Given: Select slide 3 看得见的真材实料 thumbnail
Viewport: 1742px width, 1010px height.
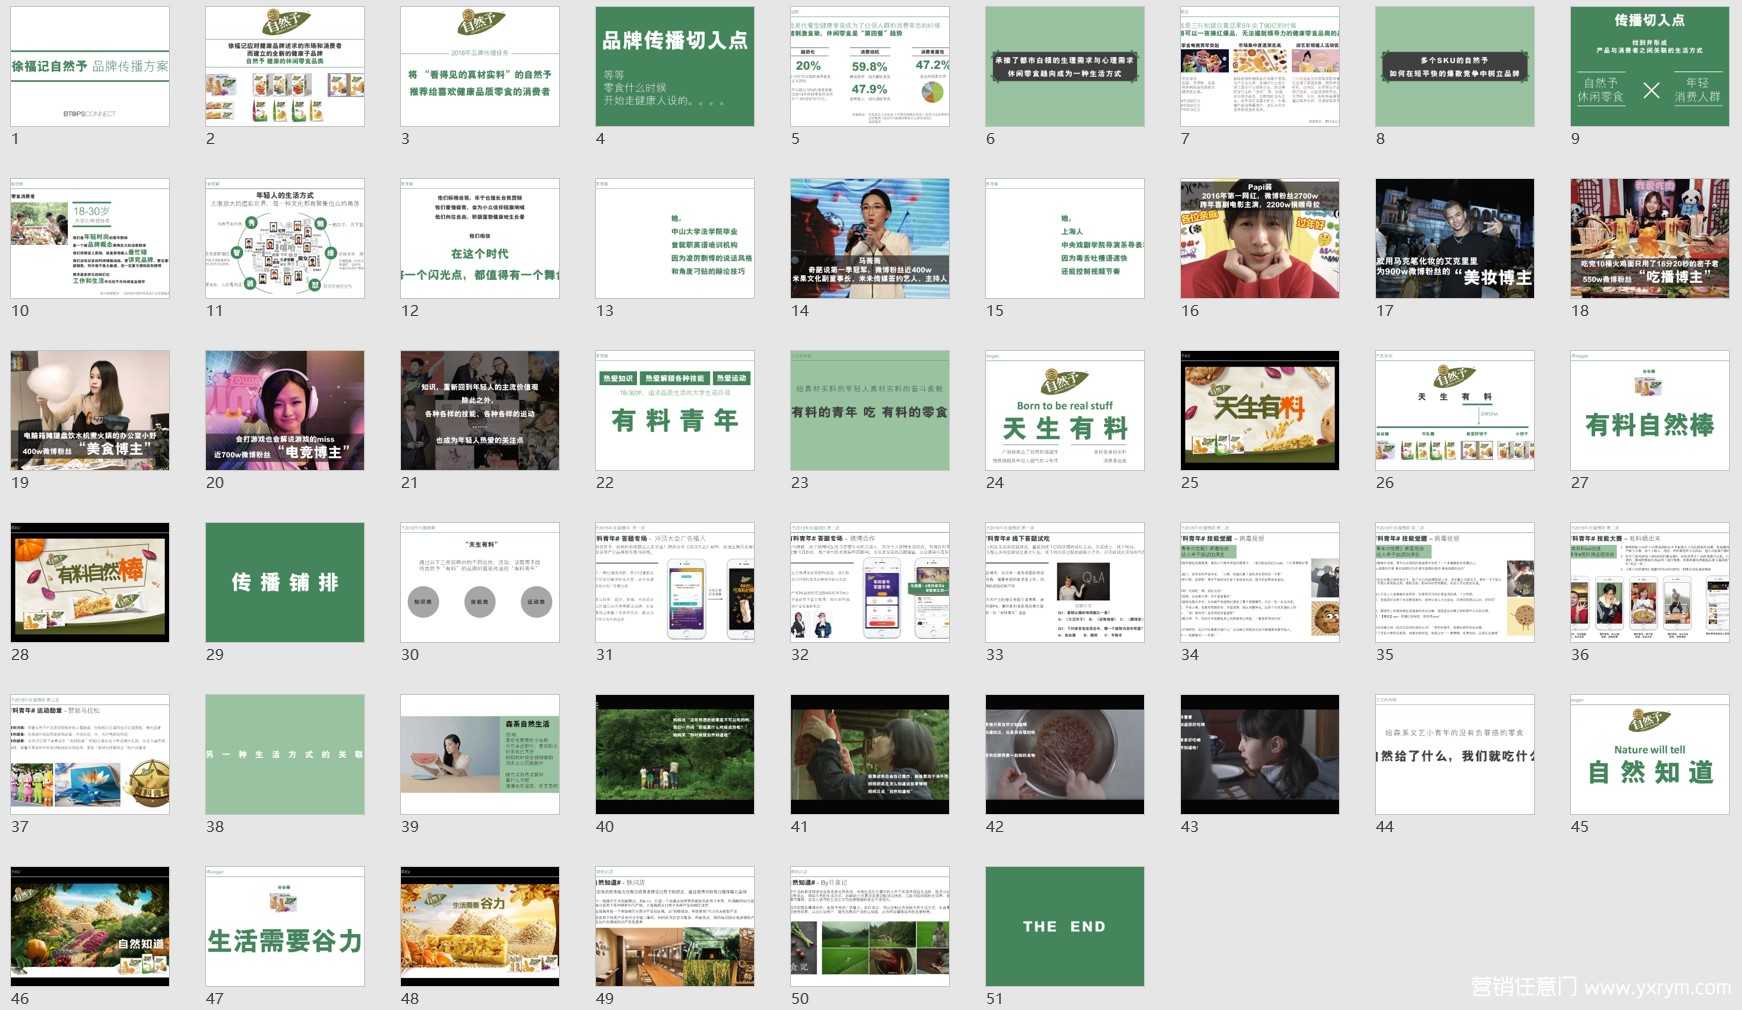Looking at the screenshot, I should 480,66.
